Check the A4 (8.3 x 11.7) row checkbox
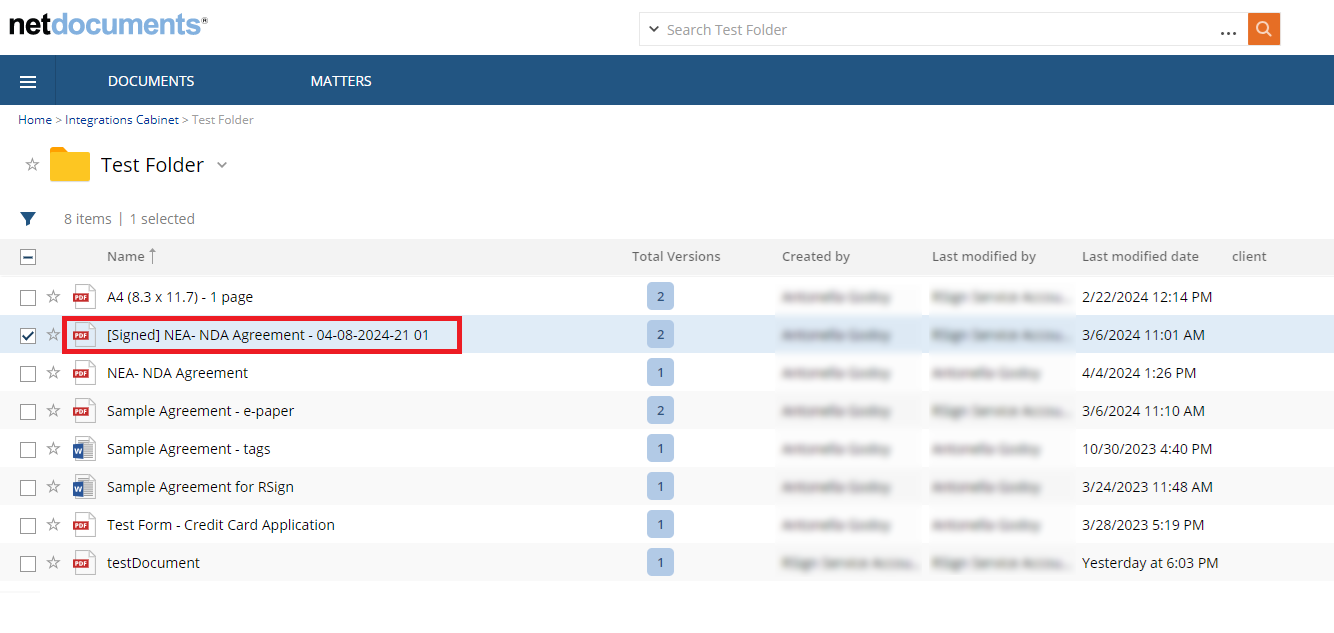The height and width of the screenshot is (633, 1334). (28, 297)
